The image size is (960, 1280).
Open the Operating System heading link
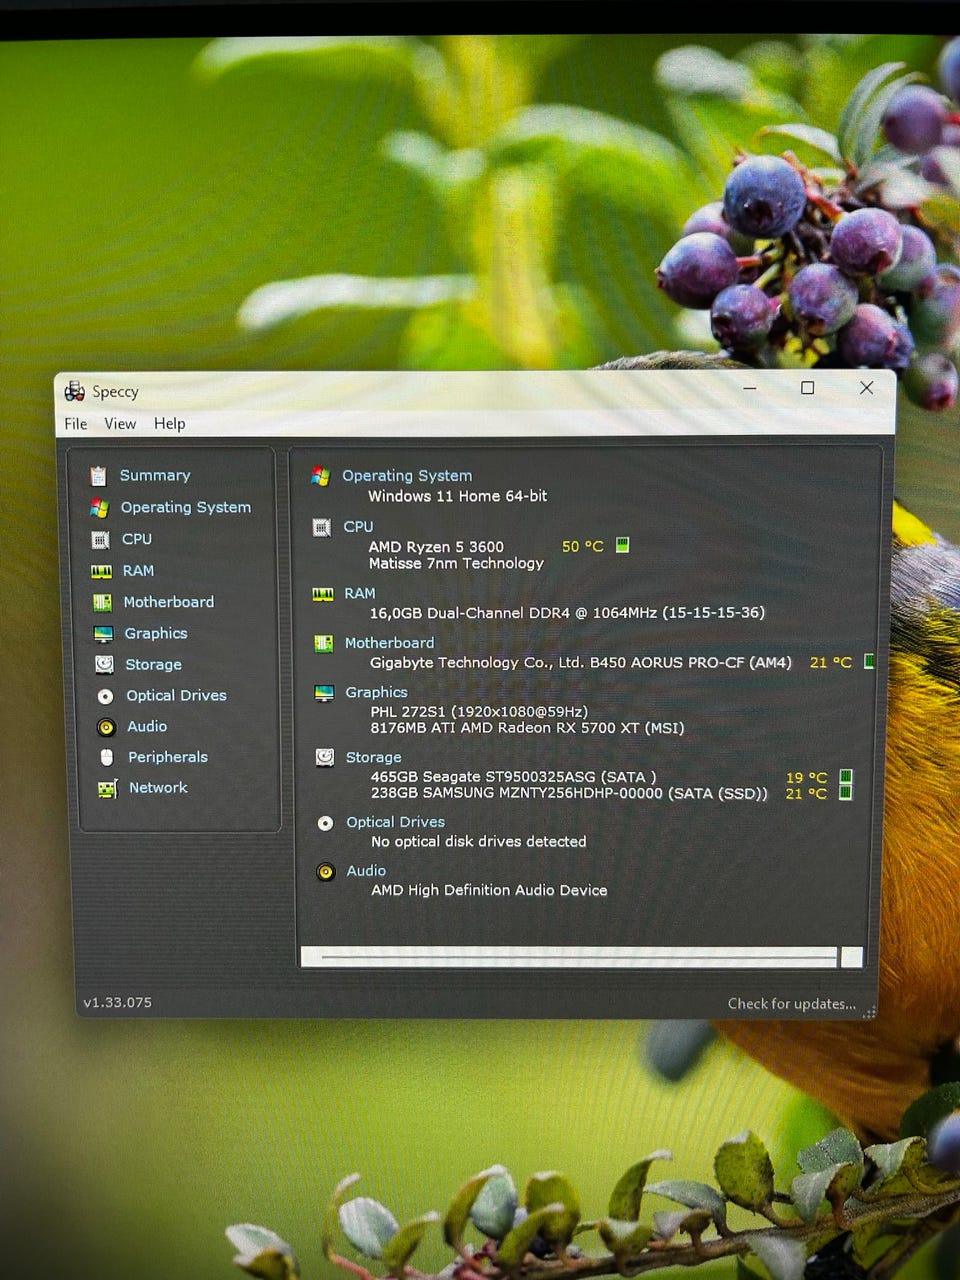point(407,476)
